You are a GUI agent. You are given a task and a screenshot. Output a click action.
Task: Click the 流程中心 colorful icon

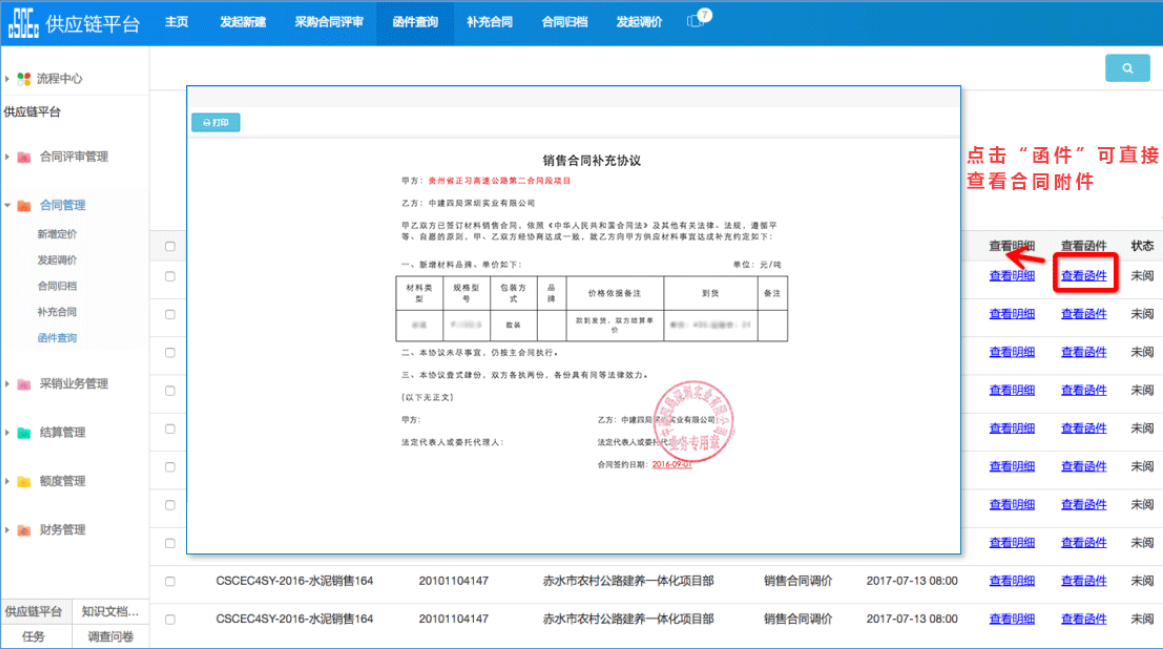(24, 78)
